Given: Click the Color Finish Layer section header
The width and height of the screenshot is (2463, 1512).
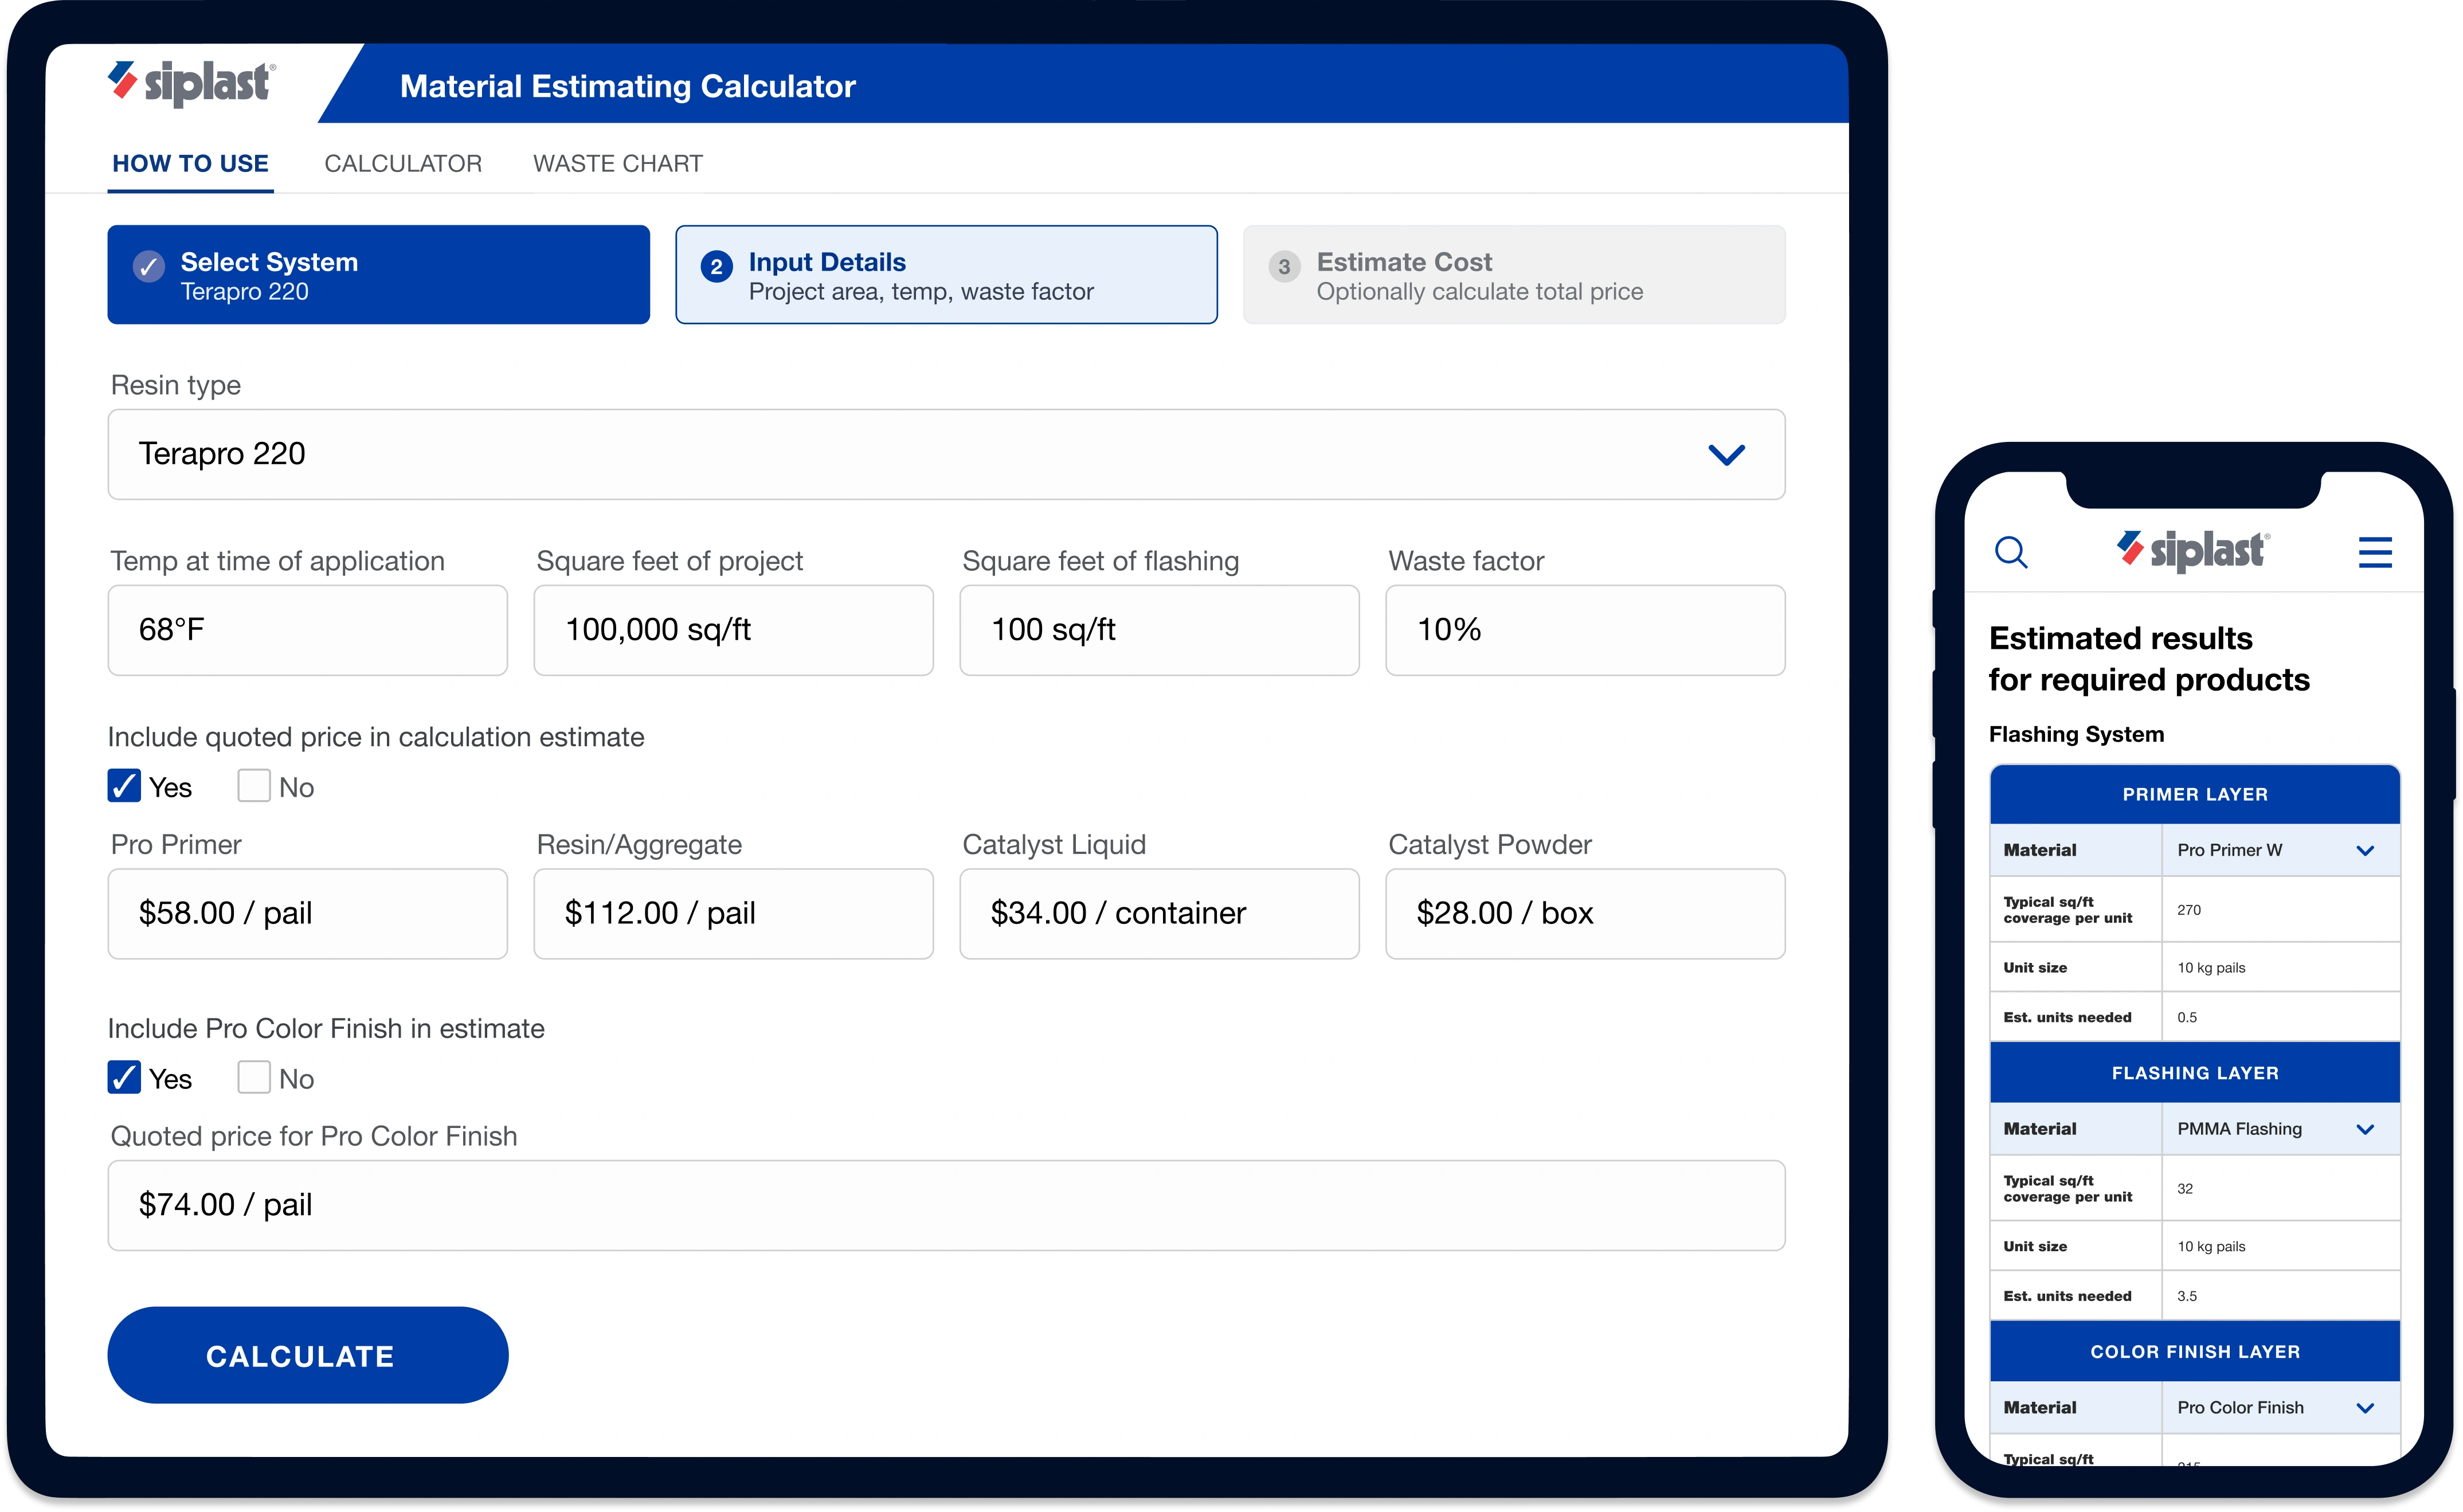Looking at the screenshot, I should coord(2195,1352).
